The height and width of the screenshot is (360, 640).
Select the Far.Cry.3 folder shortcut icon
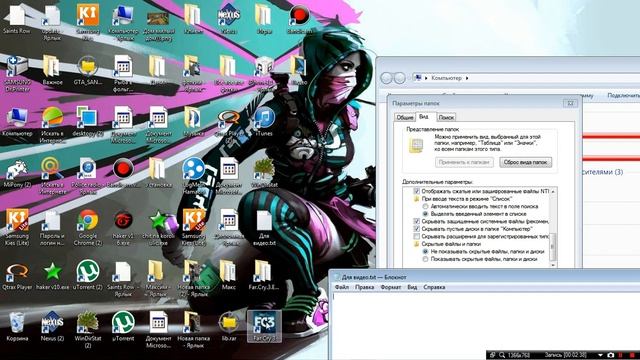tap(263, 272)
